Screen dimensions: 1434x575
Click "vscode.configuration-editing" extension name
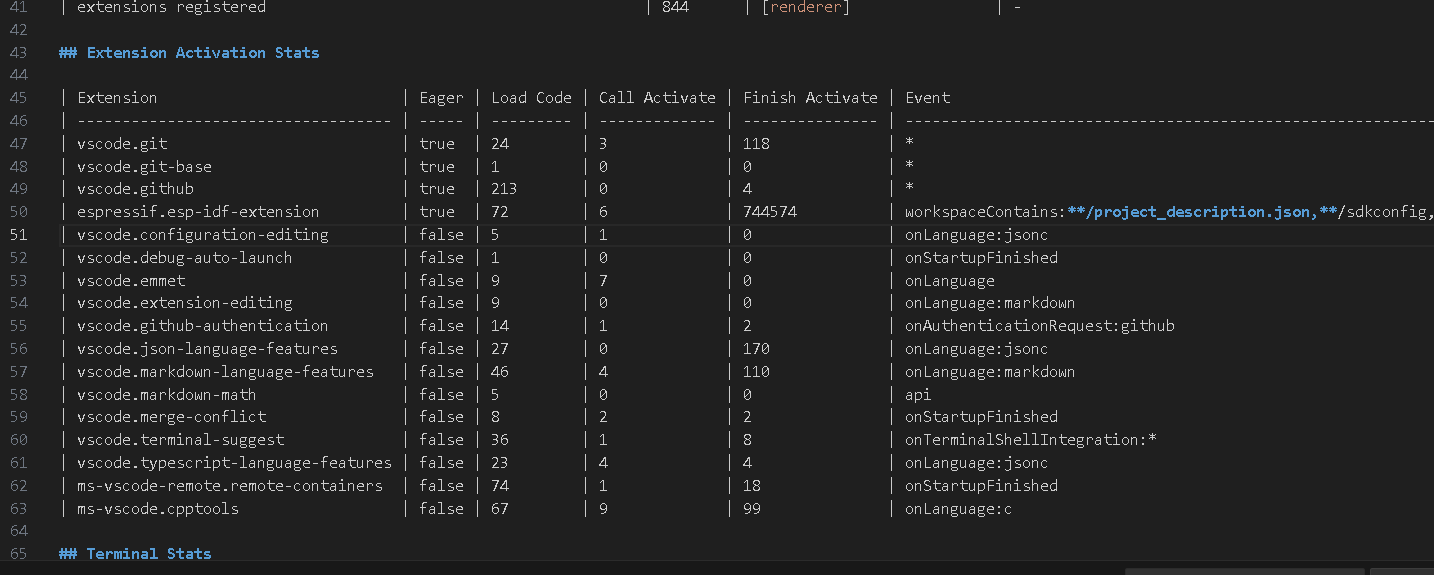(202, 234)
